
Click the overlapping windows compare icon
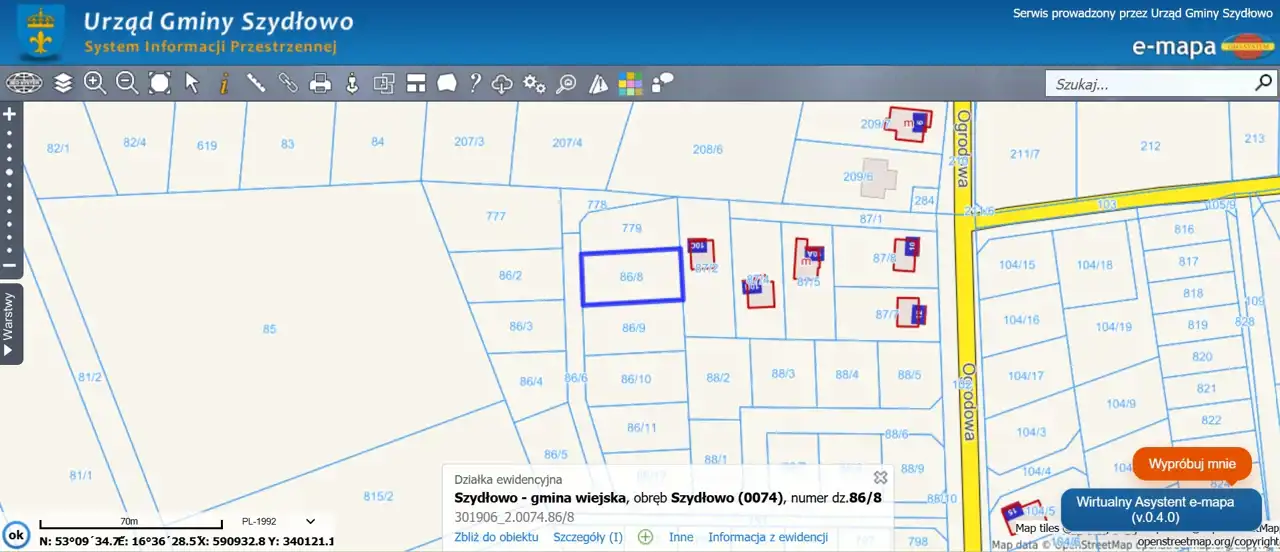click(x=384, y=83)
